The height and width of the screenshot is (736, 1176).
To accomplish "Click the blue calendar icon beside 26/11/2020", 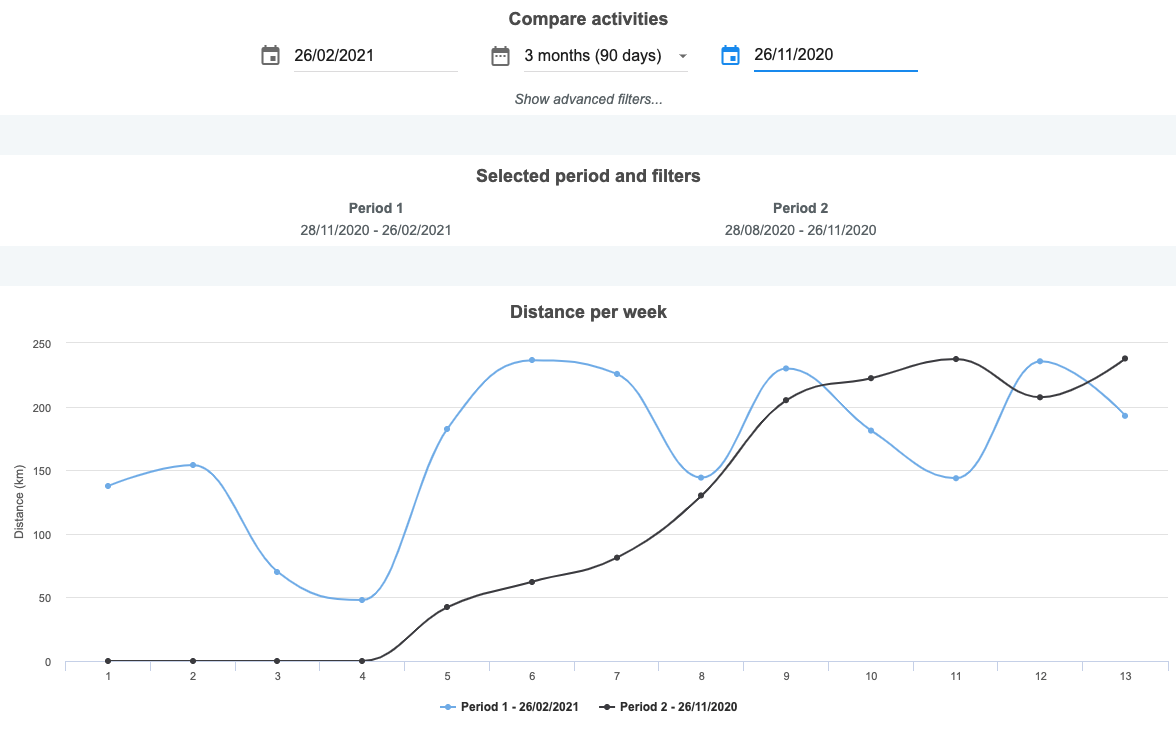I will tap(730, 56).
